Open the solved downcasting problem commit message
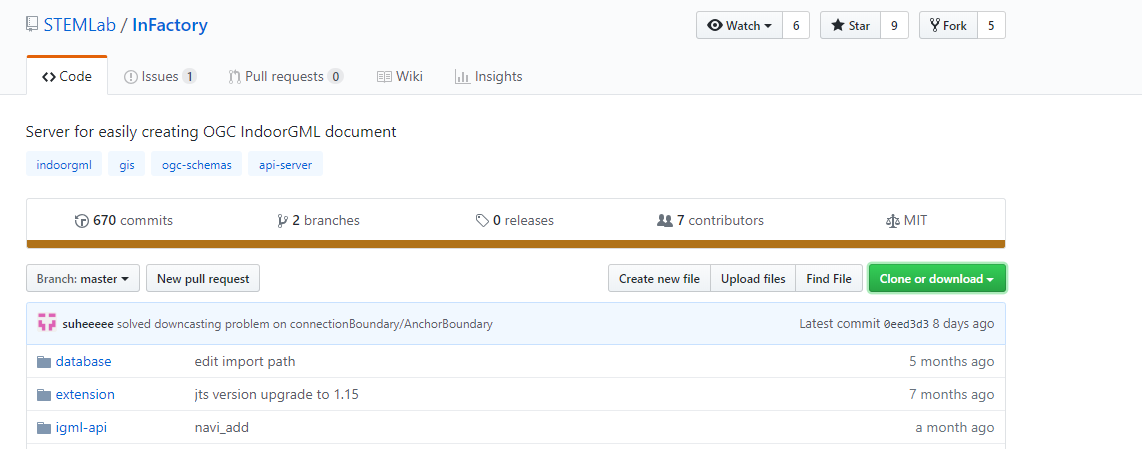 tap(304, 324)
